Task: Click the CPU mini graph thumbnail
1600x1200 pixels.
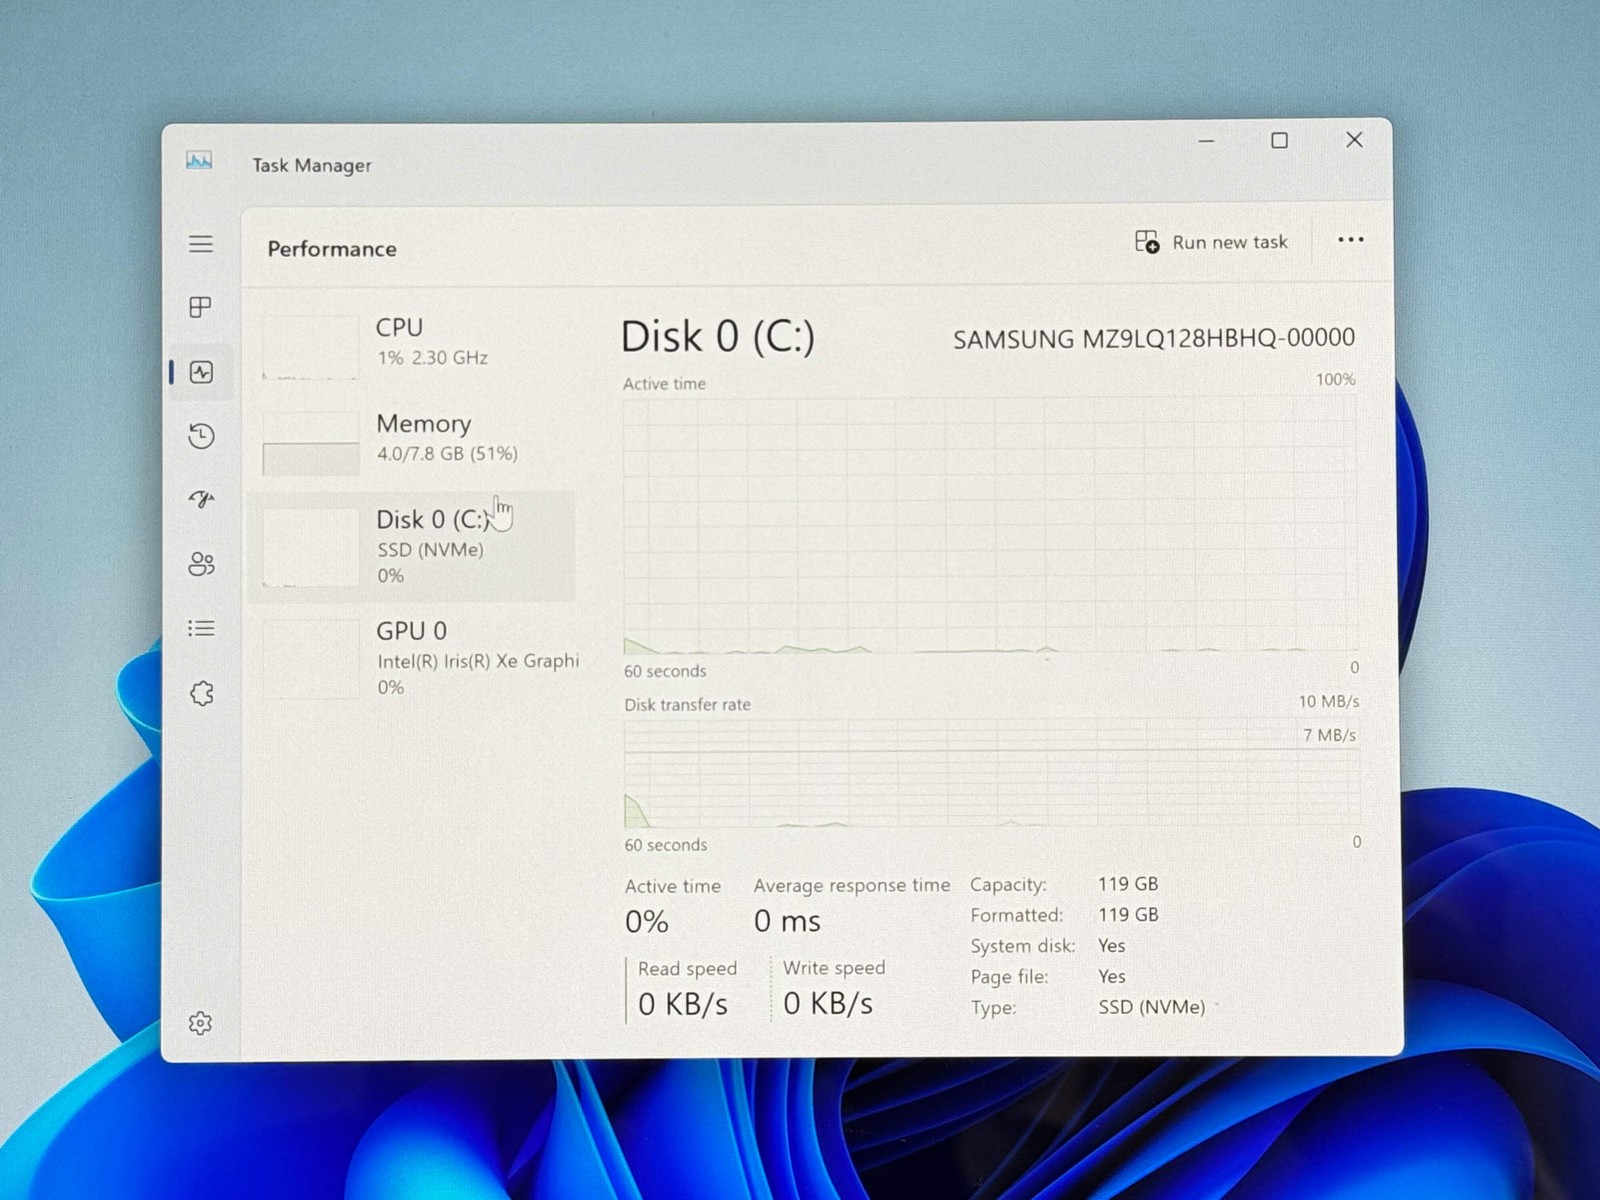Action: (x=311, y=347)
